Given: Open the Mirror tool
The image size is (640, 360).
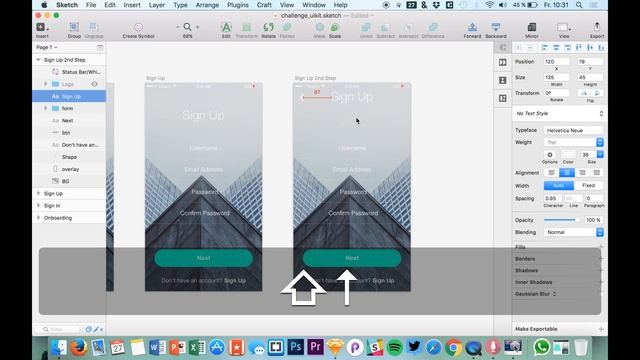Looking at the screenshot, I should tap(531, 27).
